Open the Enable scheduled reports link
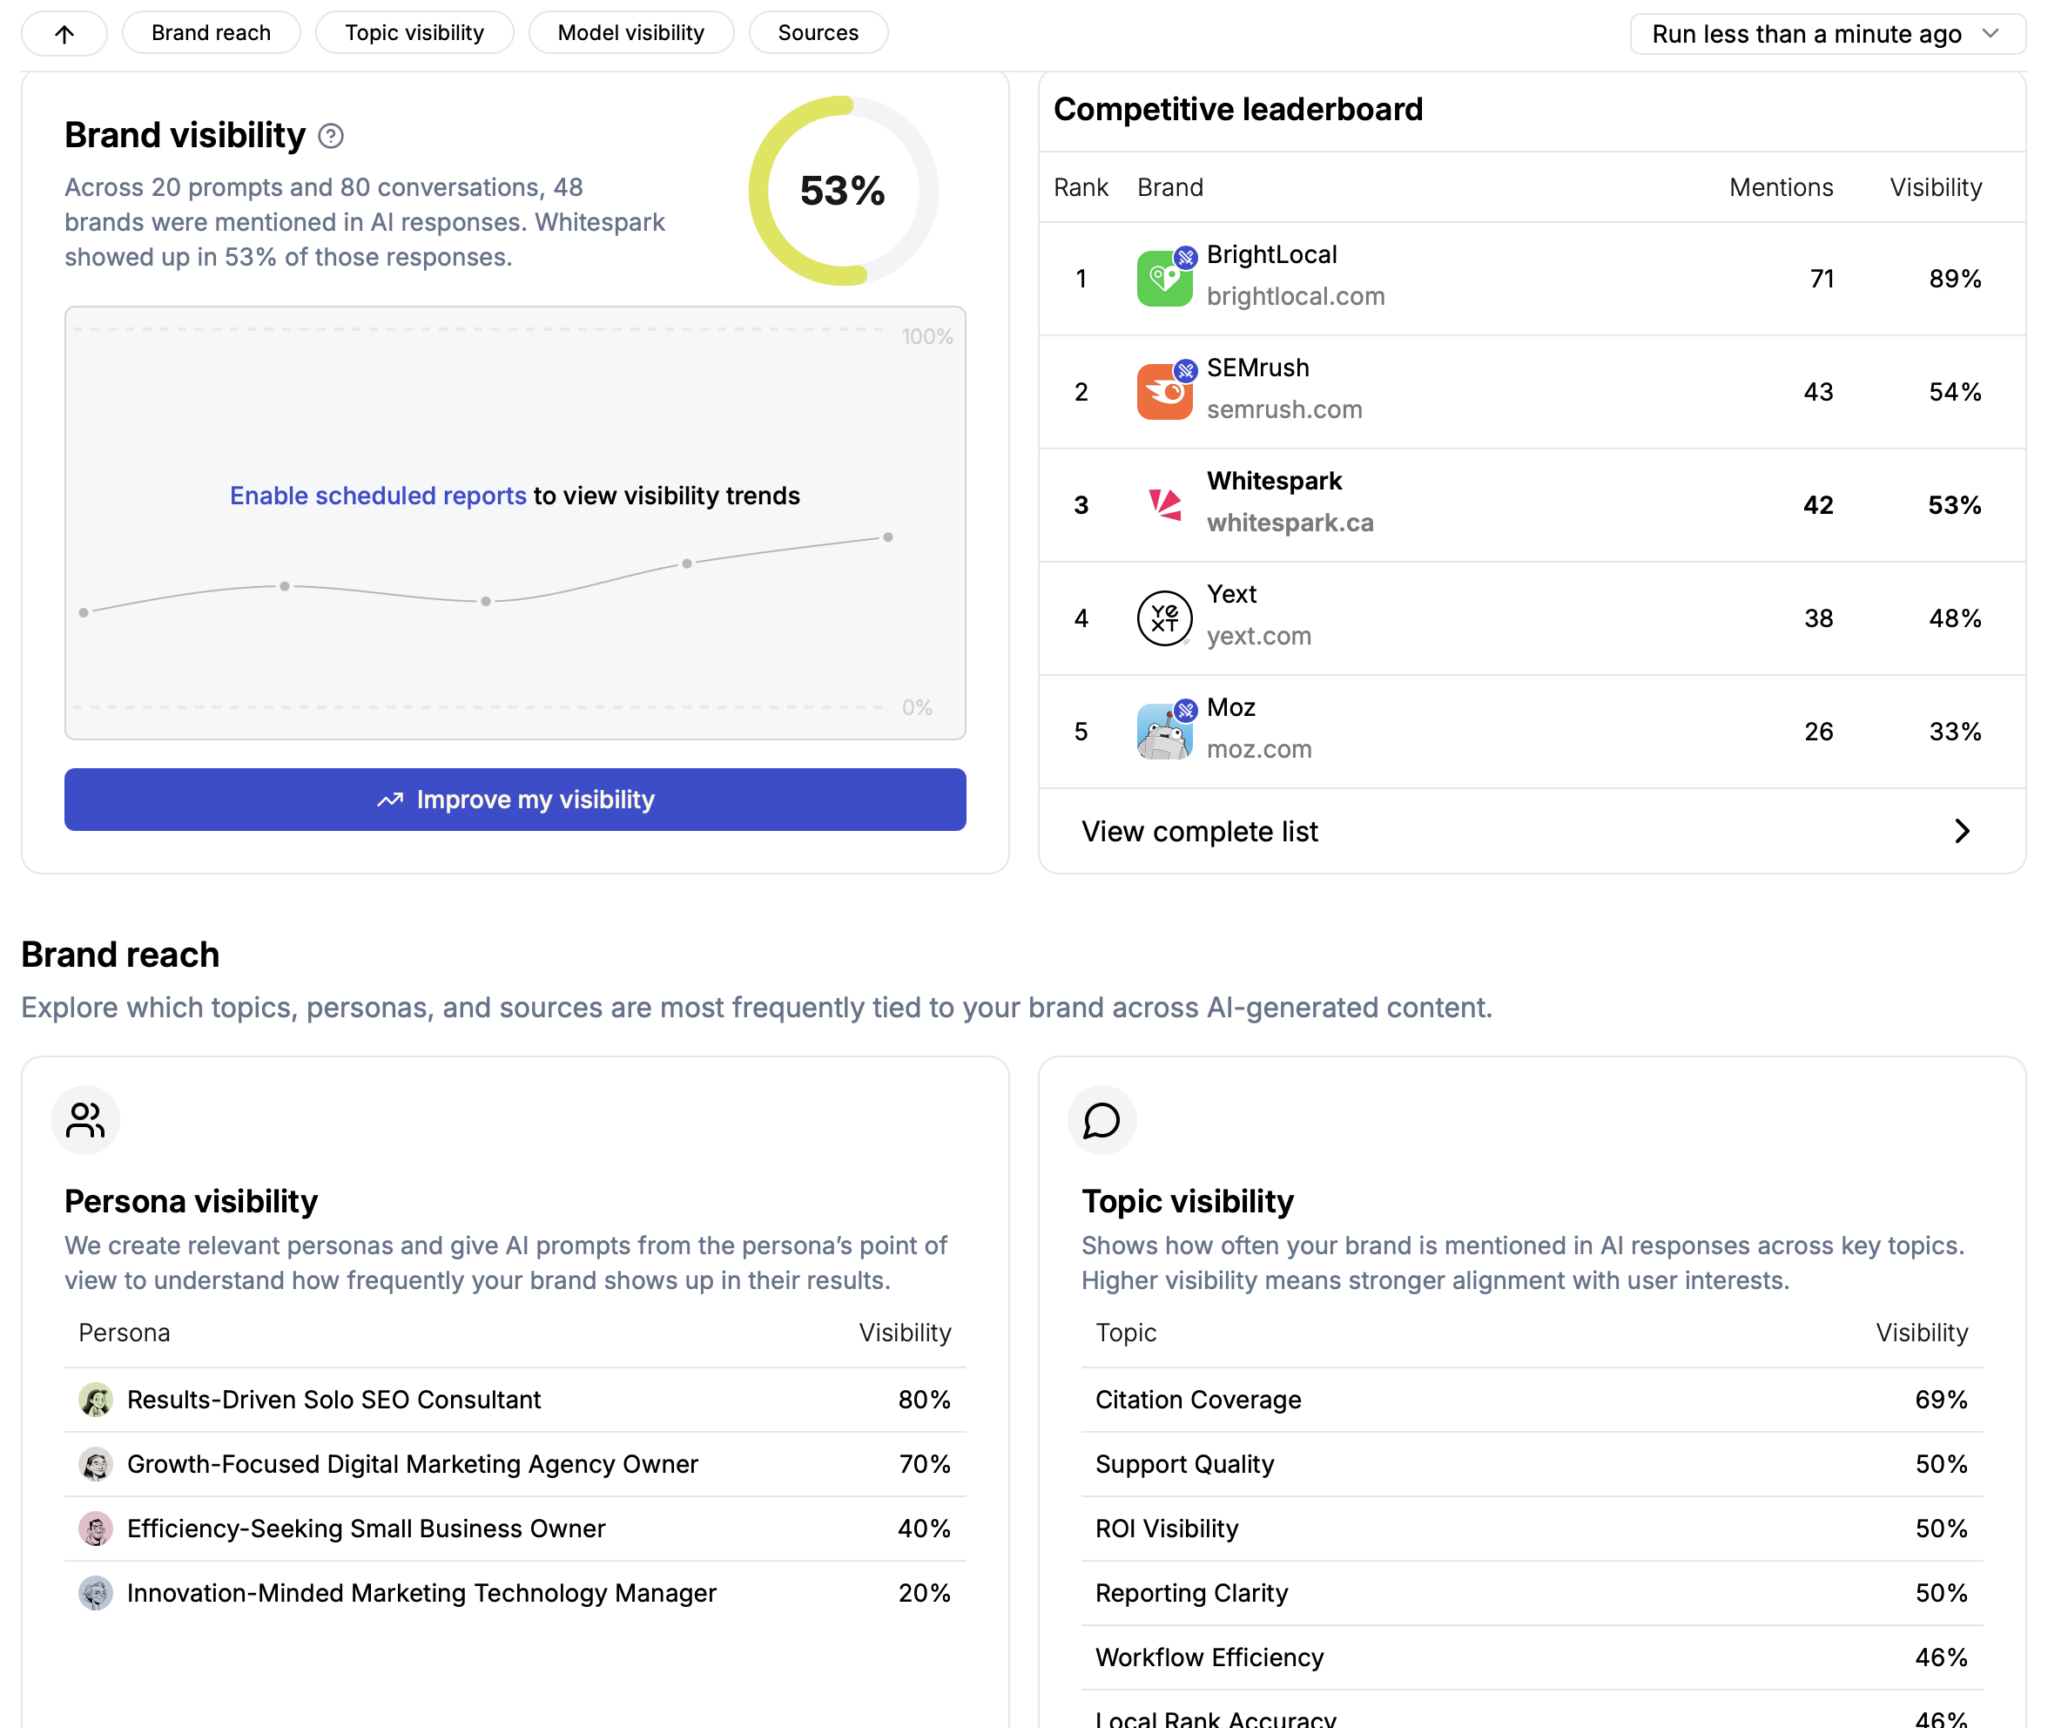This screenshot has height=1728, width=2048. [378, 496]
